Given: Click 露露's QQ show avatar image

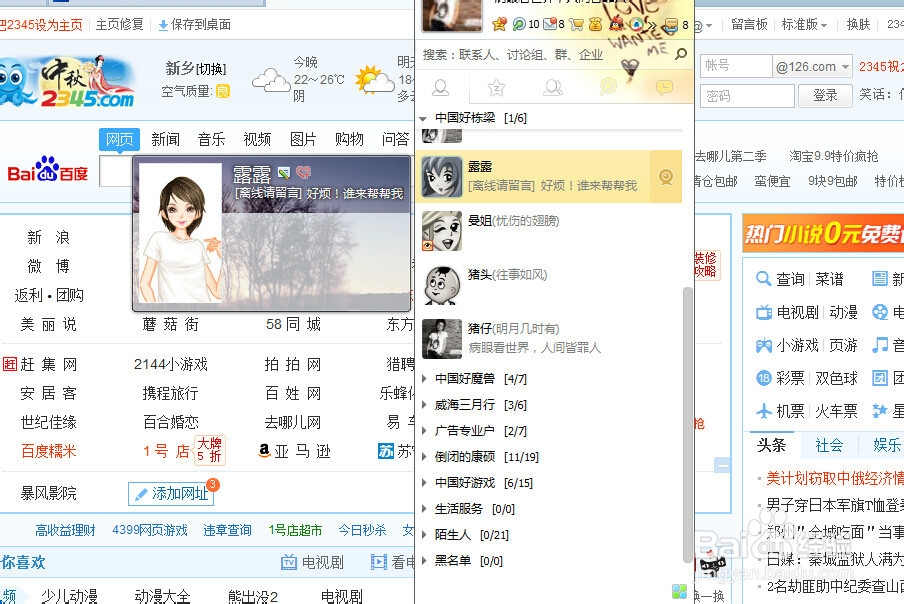Looking at the screenshot, I should point(180,233).
